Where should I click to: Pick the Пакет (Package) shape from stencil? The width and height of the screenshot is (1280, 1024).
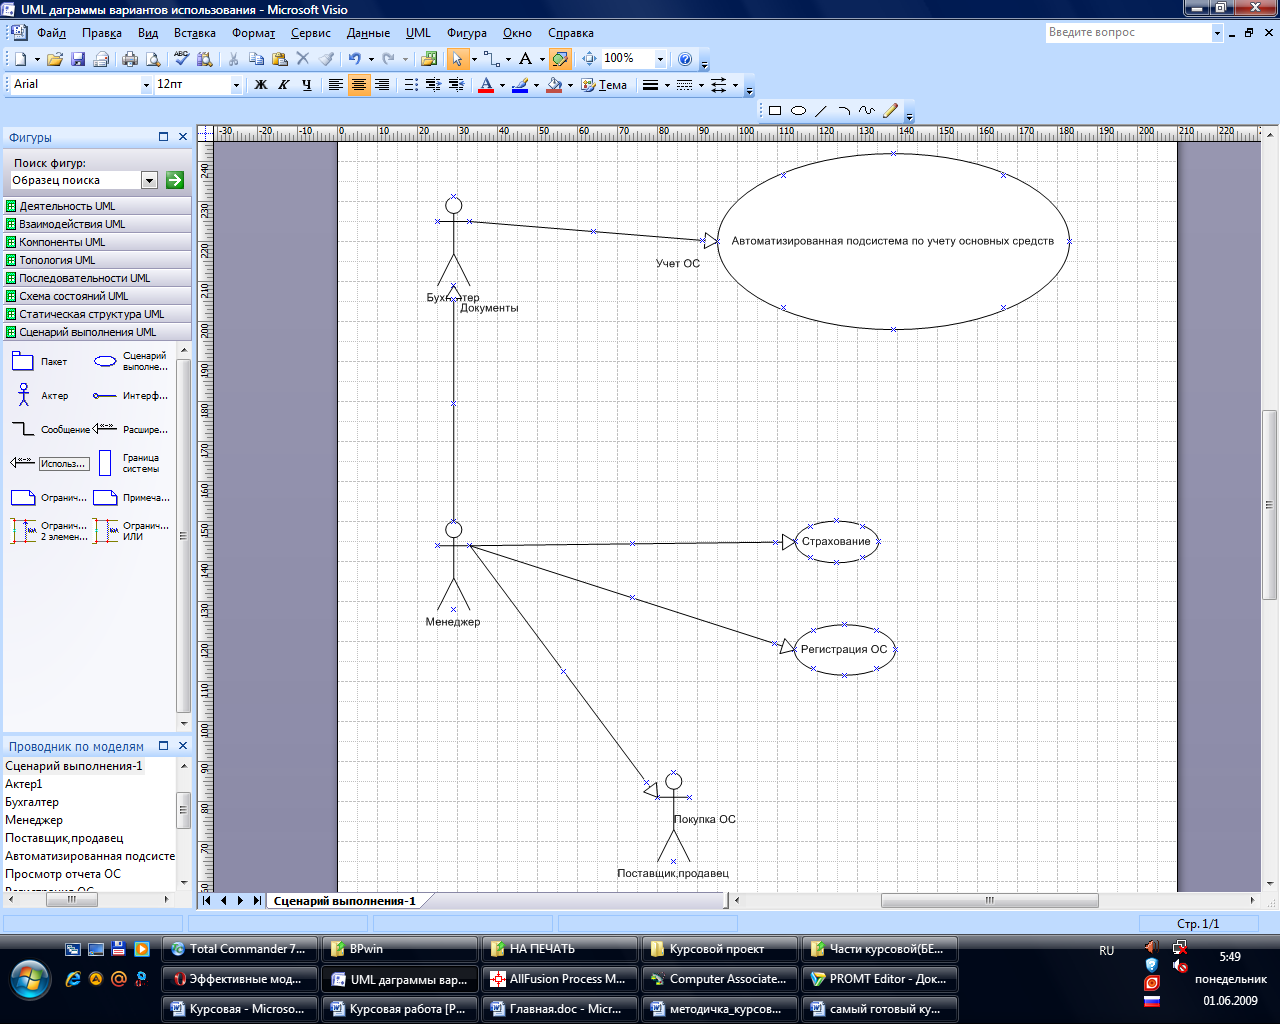coord(24,361)
